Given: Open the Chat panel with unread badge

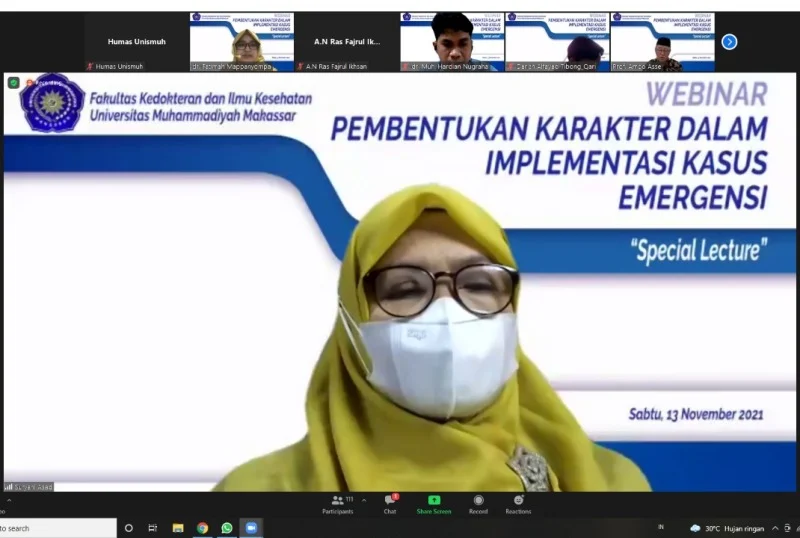Looking at the screenshot, I should coord(390,504).
